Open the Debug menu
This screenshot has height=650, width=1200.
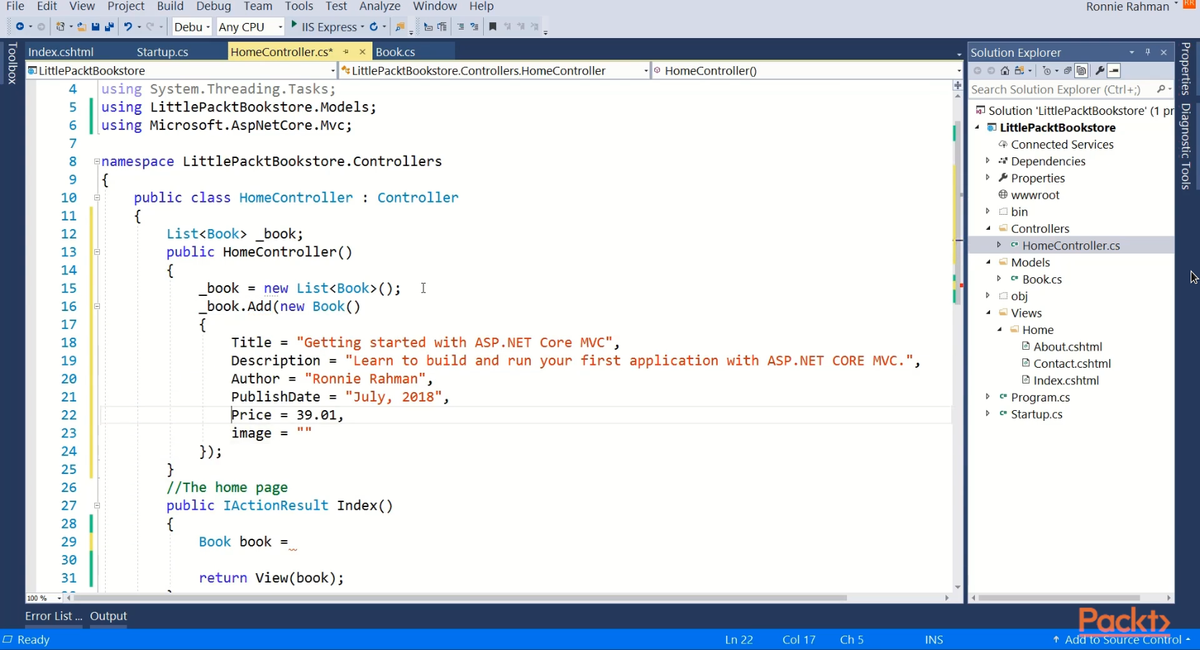point(213,6)
